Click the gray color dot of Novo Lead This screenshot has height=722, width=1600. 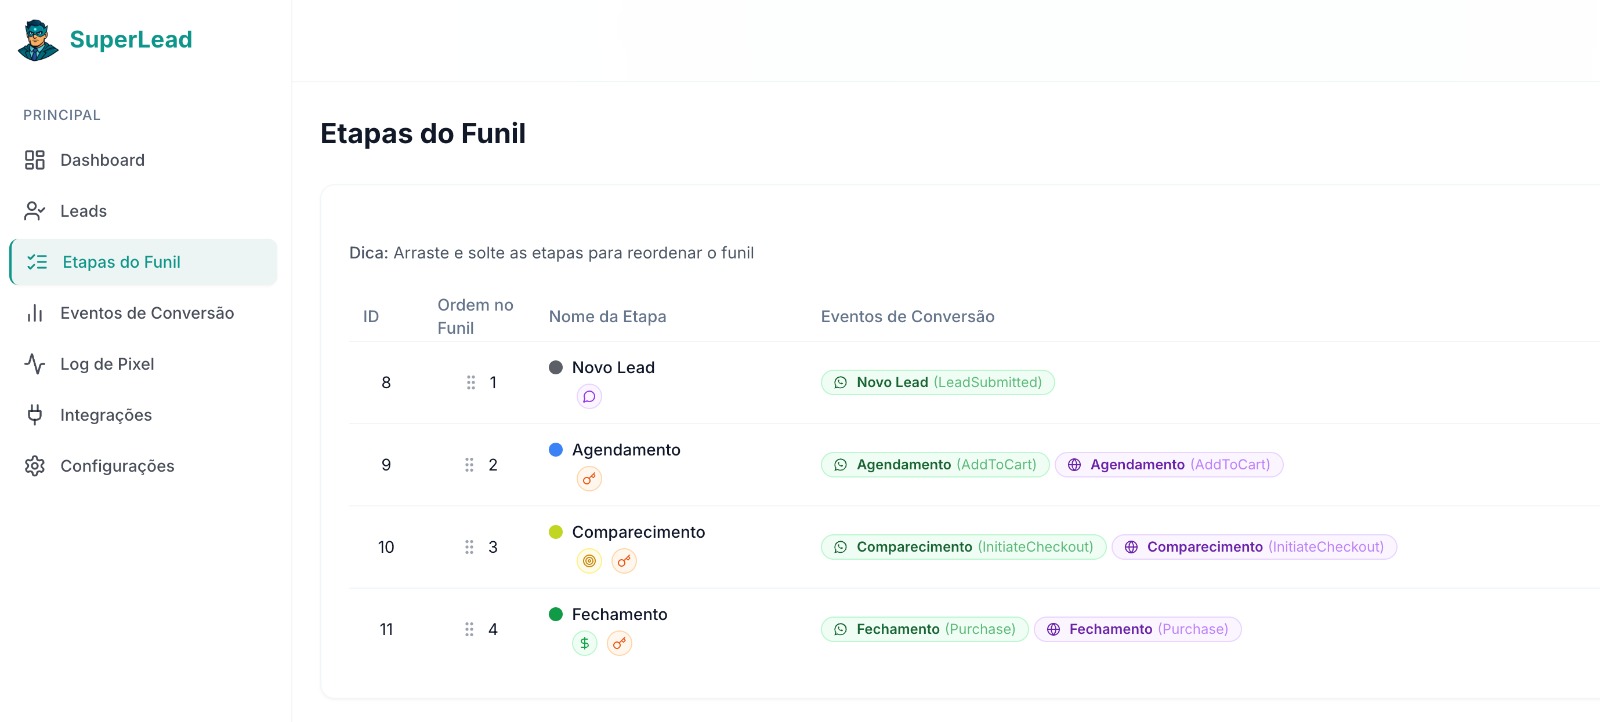pyautogui.click(x=556, y=367)
